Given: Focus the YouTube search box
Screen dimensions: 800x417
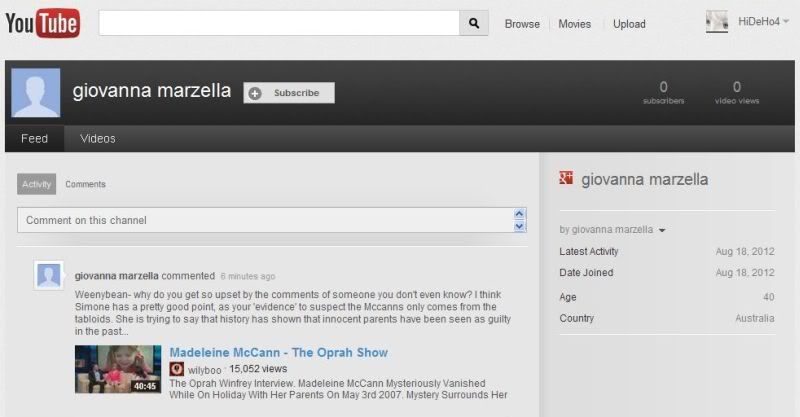Looking at the screenshot, I should [279, 23].
